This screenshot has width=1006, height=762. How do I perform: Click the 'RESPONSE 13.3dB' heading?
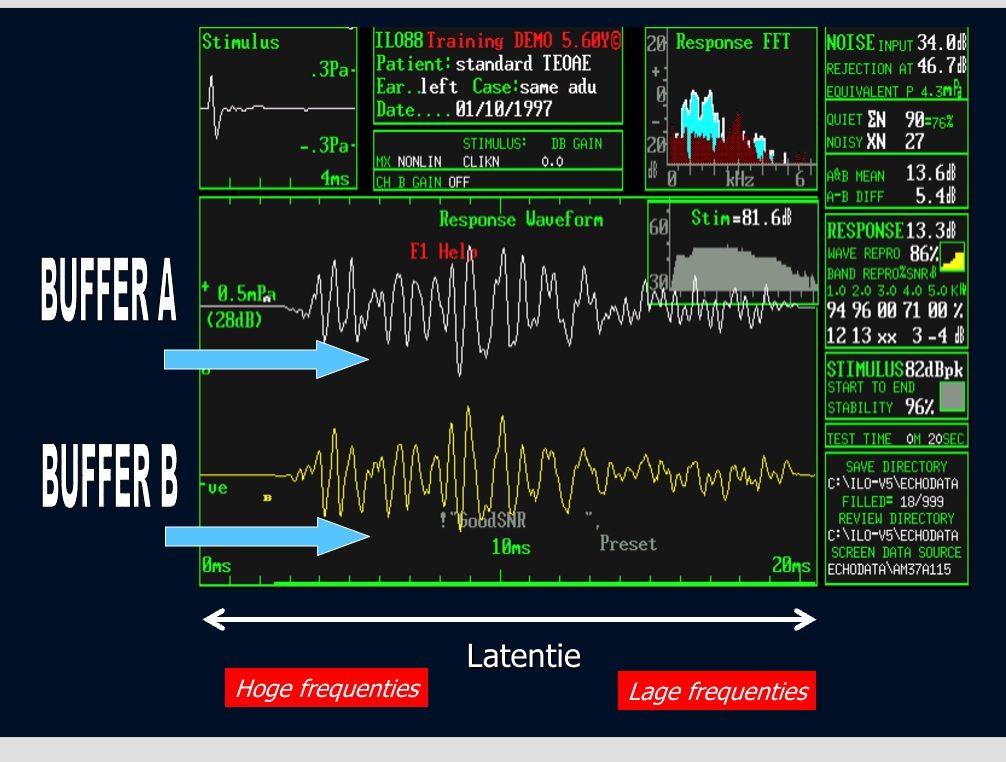(x=891, y=230)
